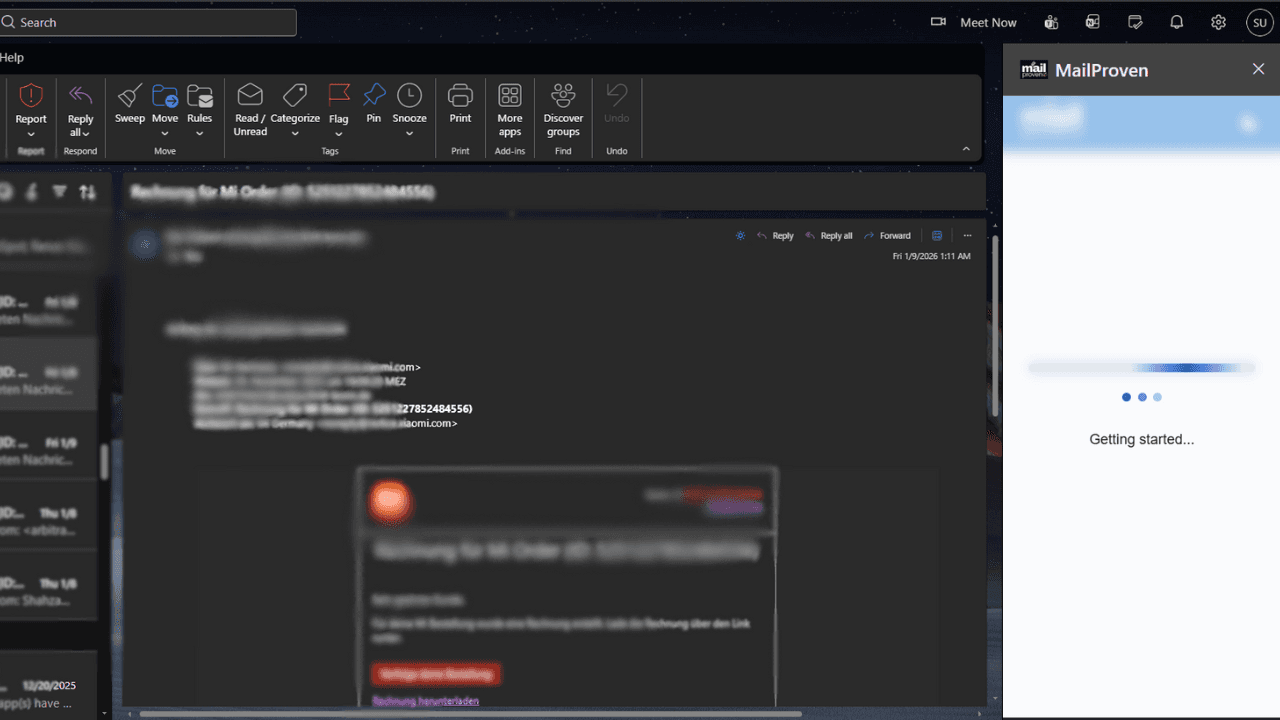Viewport: 1280px width, 720px height.
Task: Collapse the ribbon with the chevron
Action: pos(966,149)
